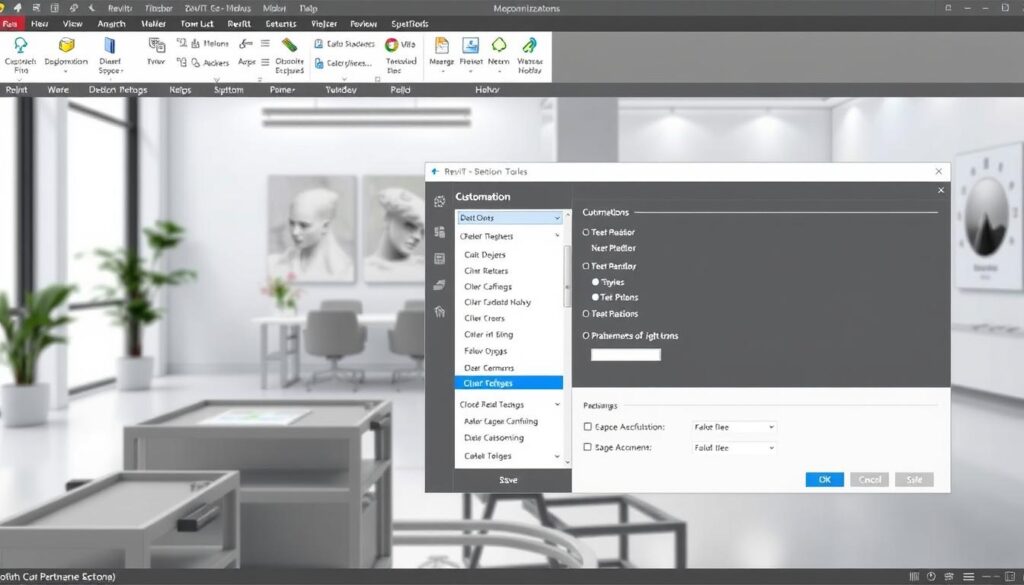The width and height of the screenshot is (1024, 585).
Task: Expand the Caleit Tolges group arrow
Action: pos(557,456)
